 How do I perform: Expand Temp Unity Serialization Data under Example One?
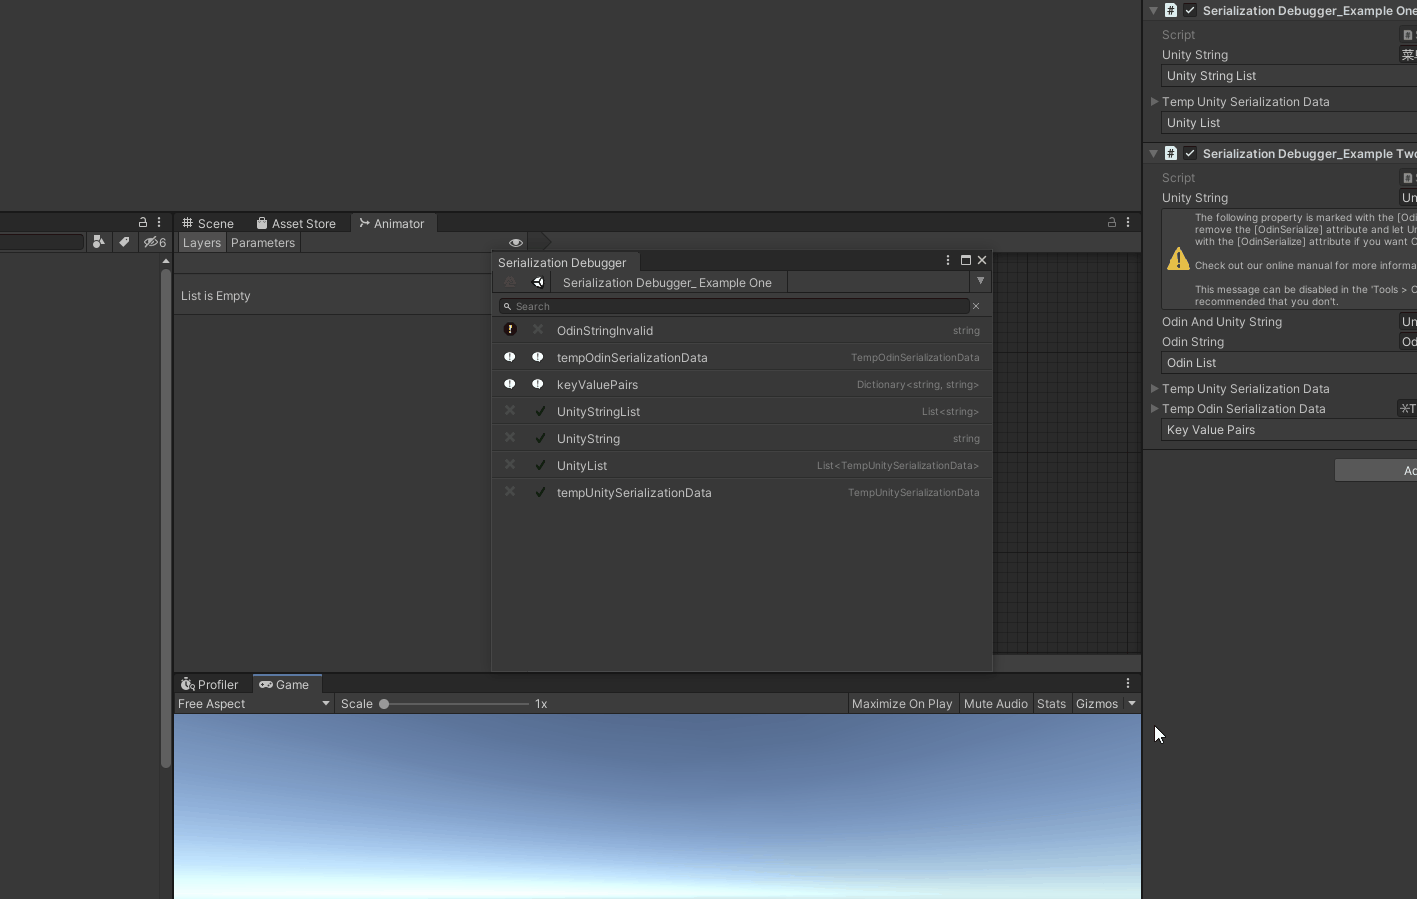(x=1154, y=101)
